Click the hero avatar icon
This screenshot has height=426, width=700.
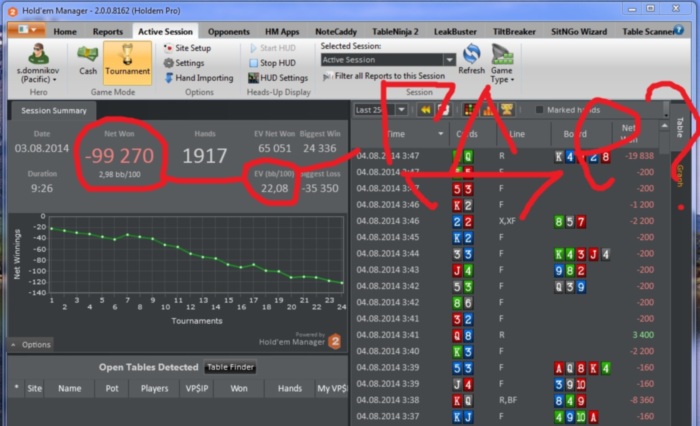pos(38,54)
